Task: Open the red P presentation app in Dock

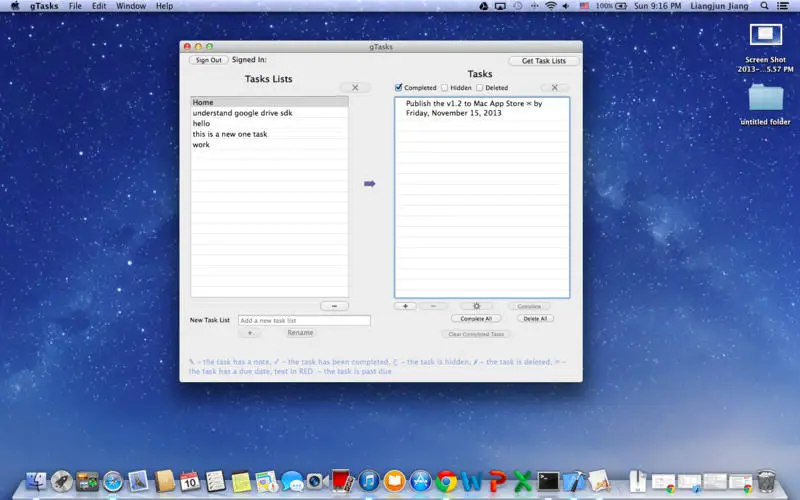Action: pyautogui.click(x=497, y=481)
